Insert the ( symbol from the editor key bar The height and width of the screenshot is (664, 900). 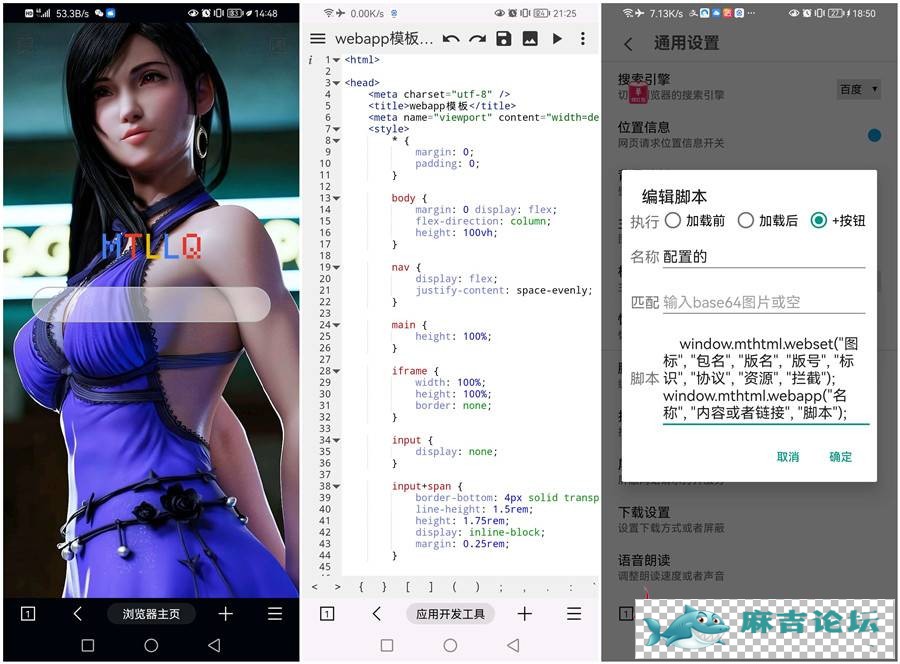pos(454,587)
